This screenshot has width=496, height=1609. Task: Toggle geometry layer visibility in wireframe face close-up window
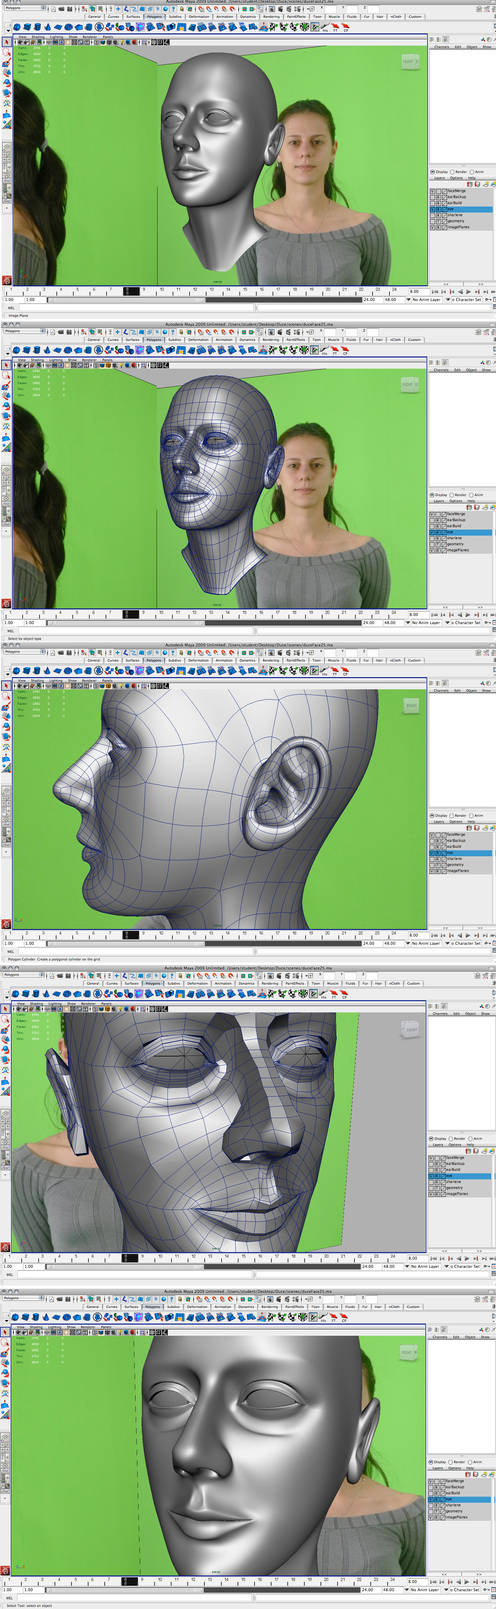[x=432, y=1189]
